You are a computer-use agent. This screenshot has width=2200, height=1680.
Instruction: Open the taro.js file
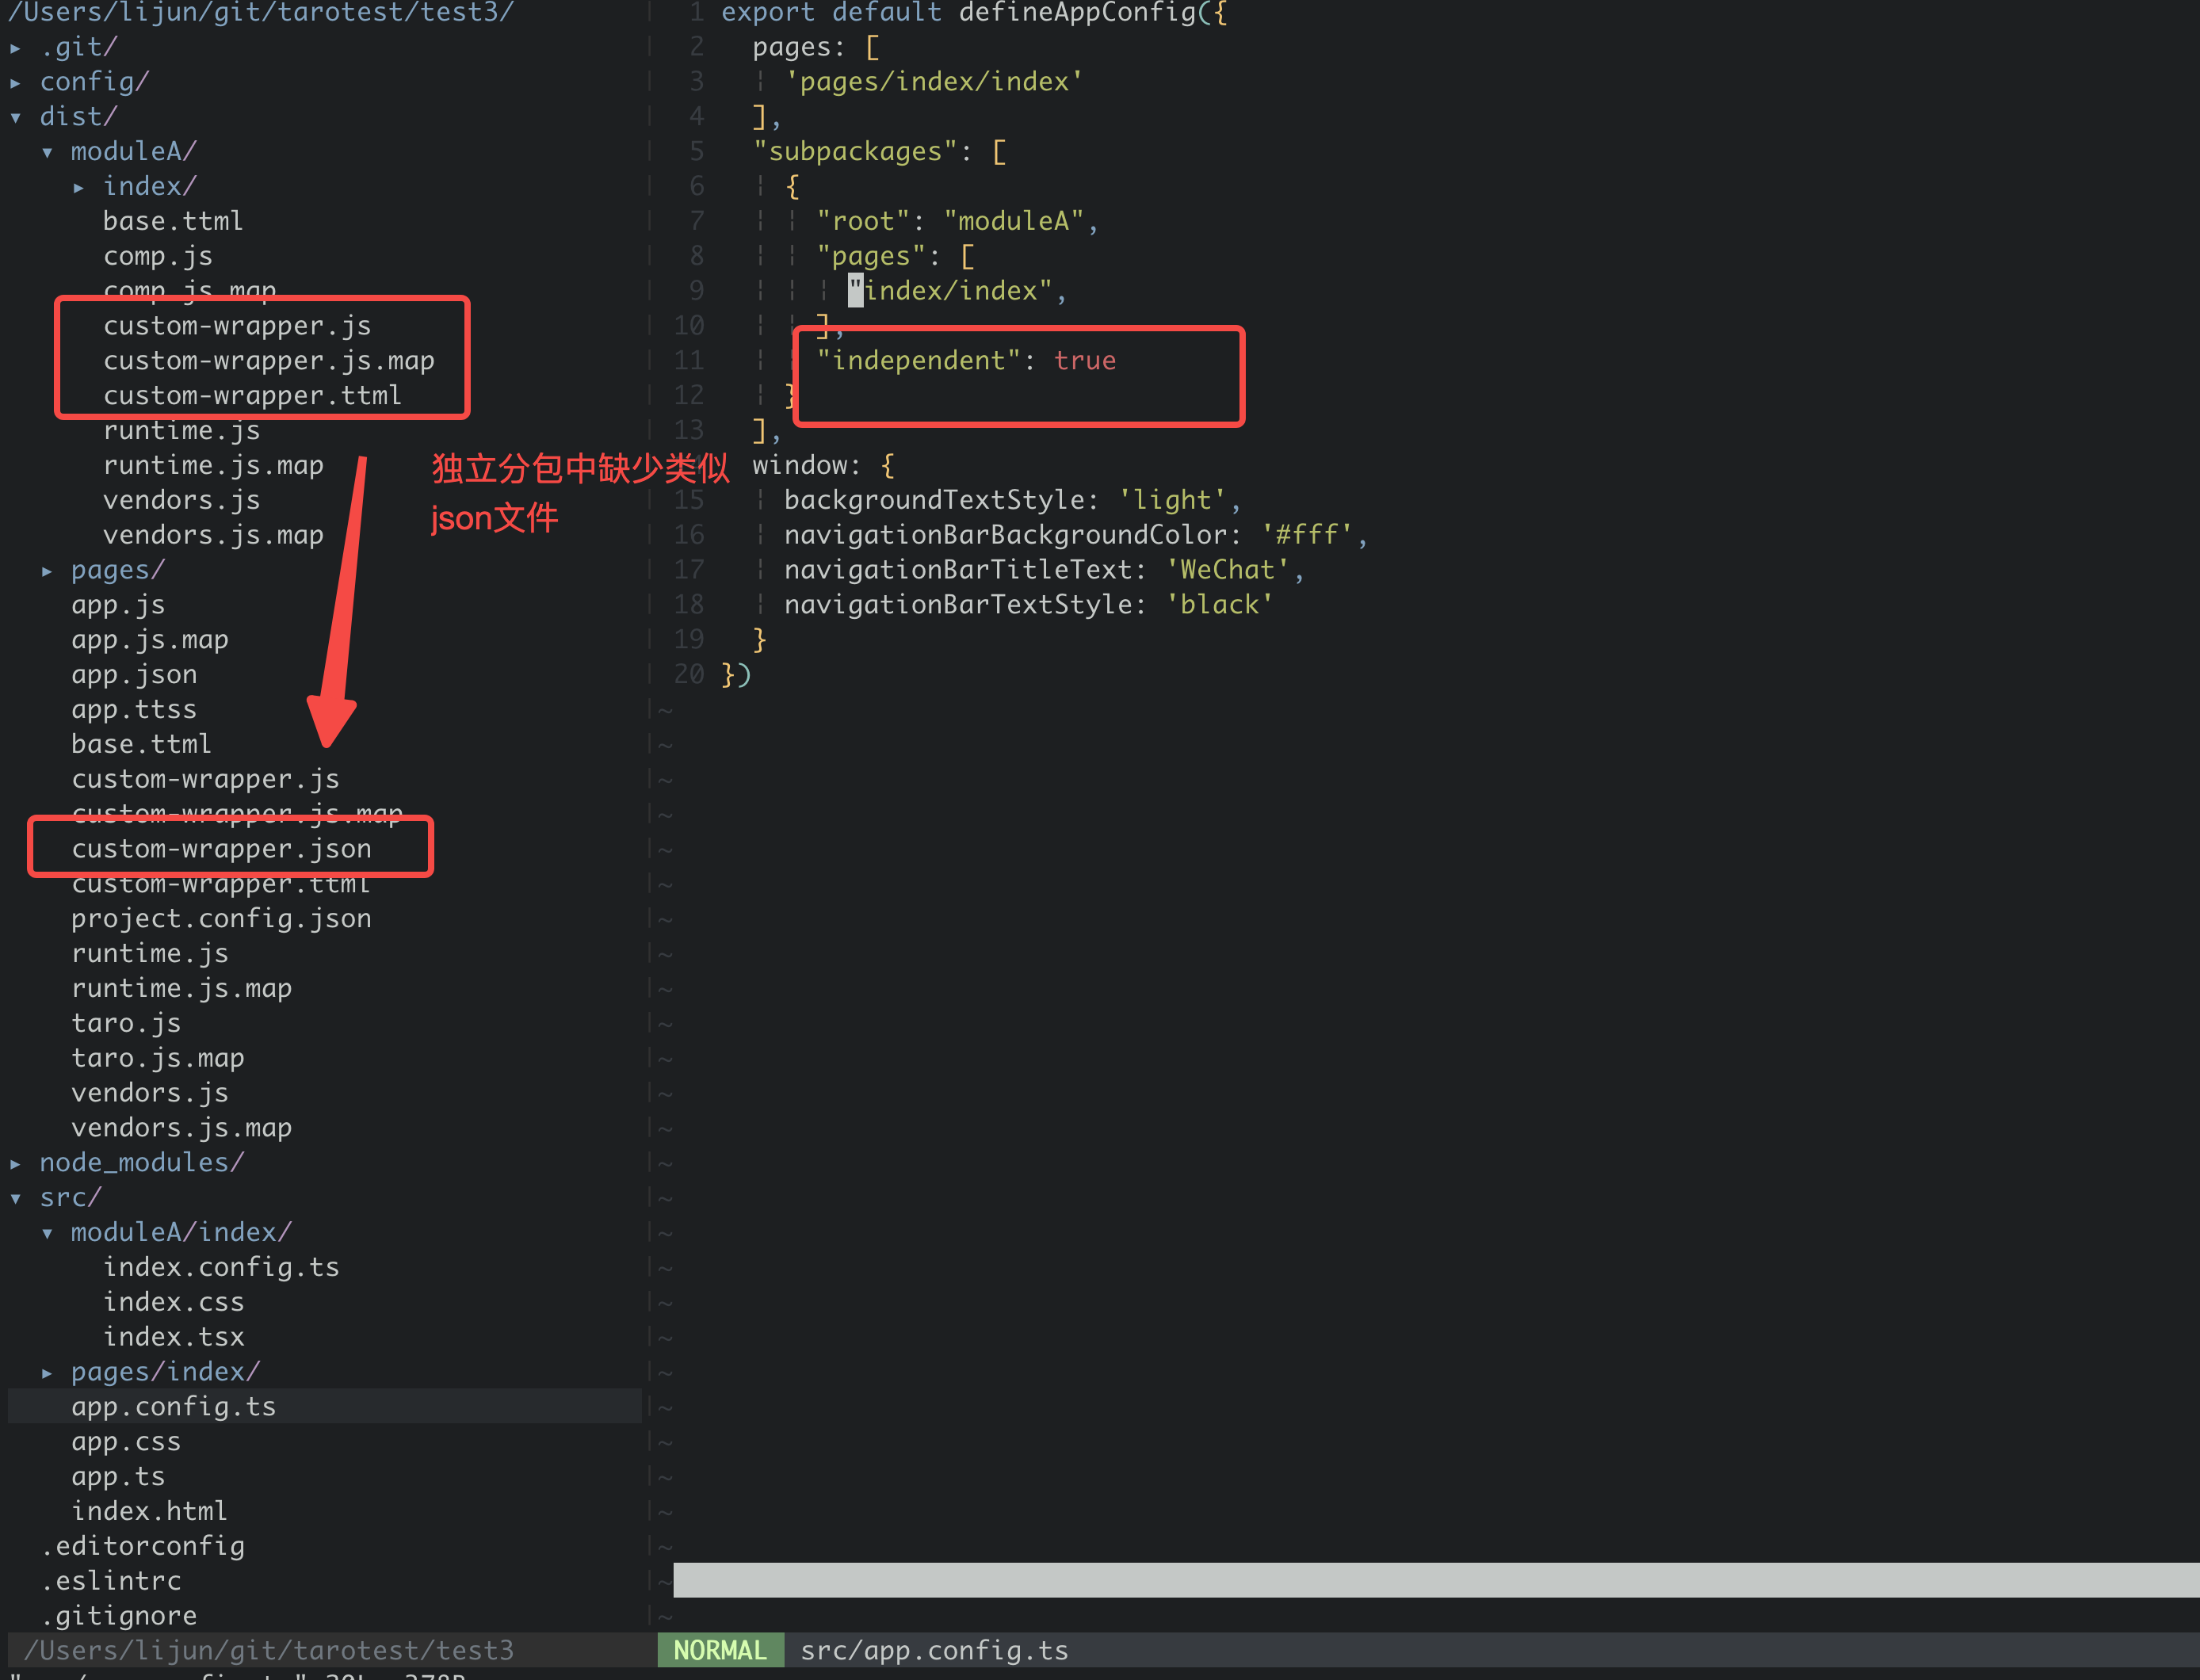126,1022
